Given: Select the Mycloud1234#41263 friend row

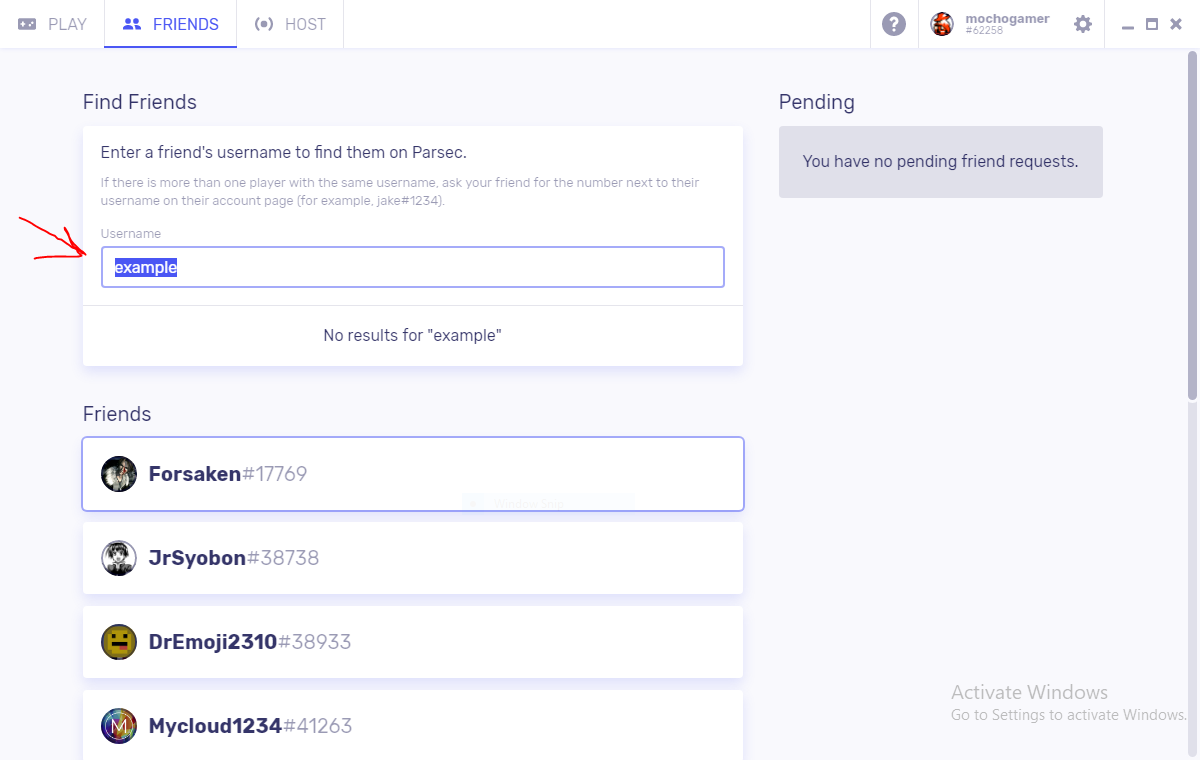Looking at the screenshot, I should point(412,726).
